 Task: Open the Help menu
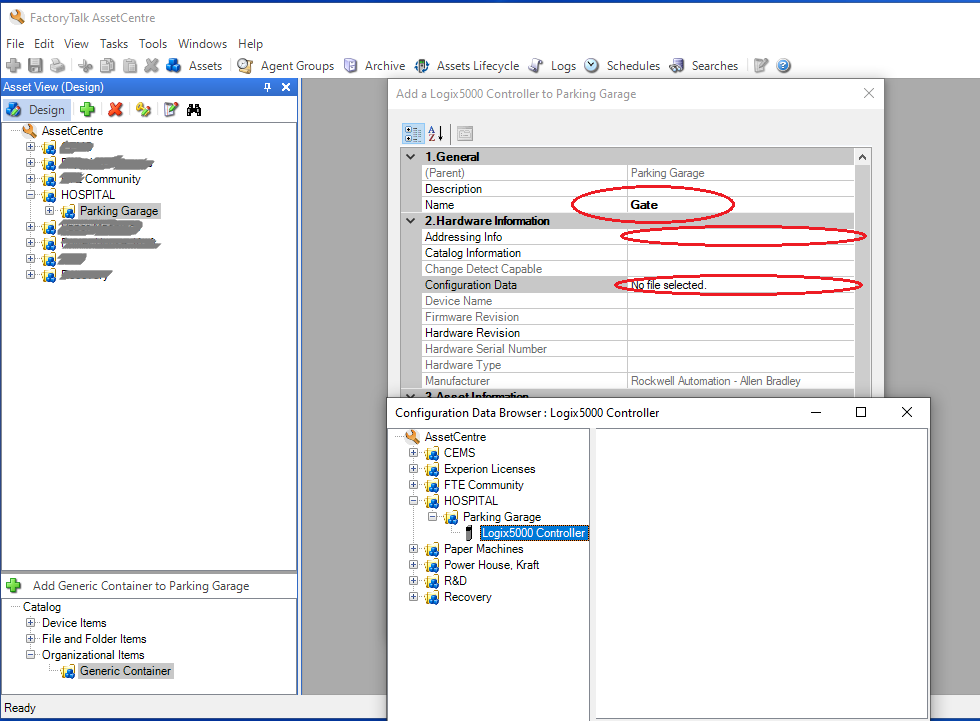[x=250, y=44]
